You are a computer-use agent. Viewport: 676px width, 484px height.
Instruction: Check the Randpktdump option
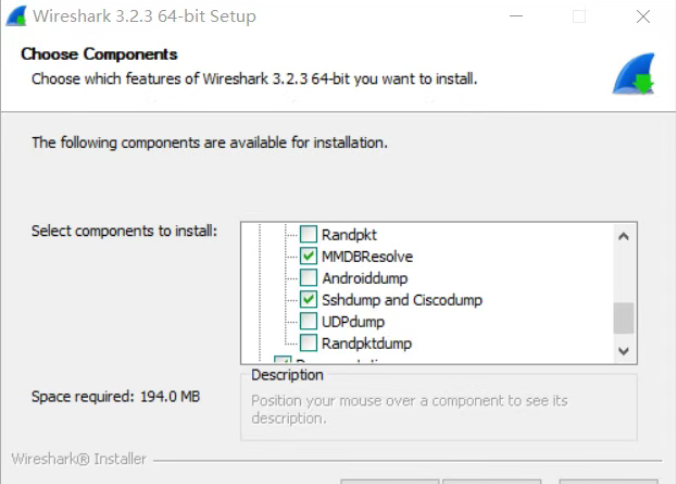click(308, 343)
